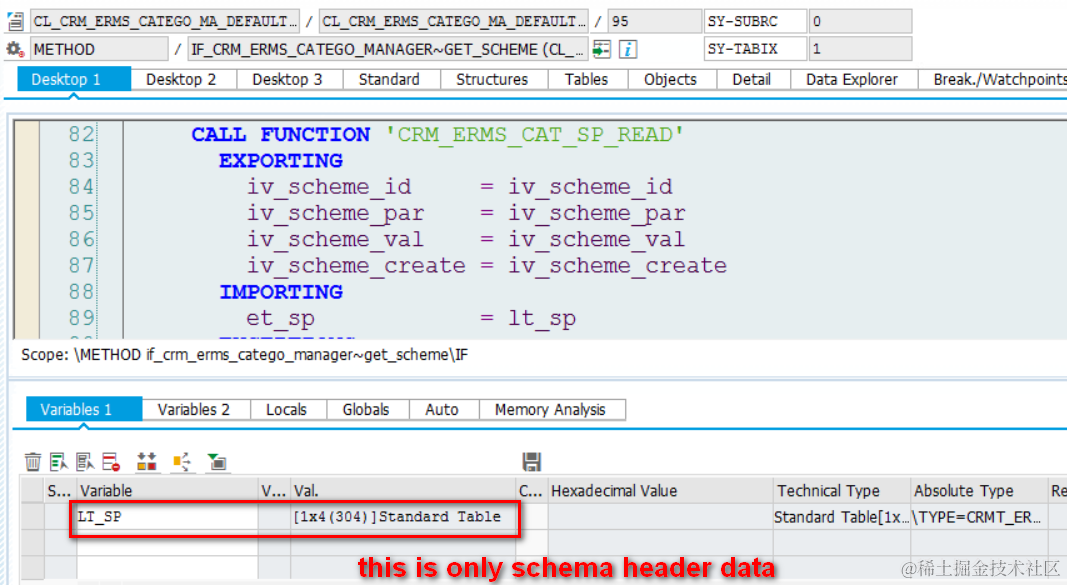Click the floppy disk save icon
Image resolution: width=1067 pixels, height=585 pixels.
pyautogui.click(x=531, y=462)
